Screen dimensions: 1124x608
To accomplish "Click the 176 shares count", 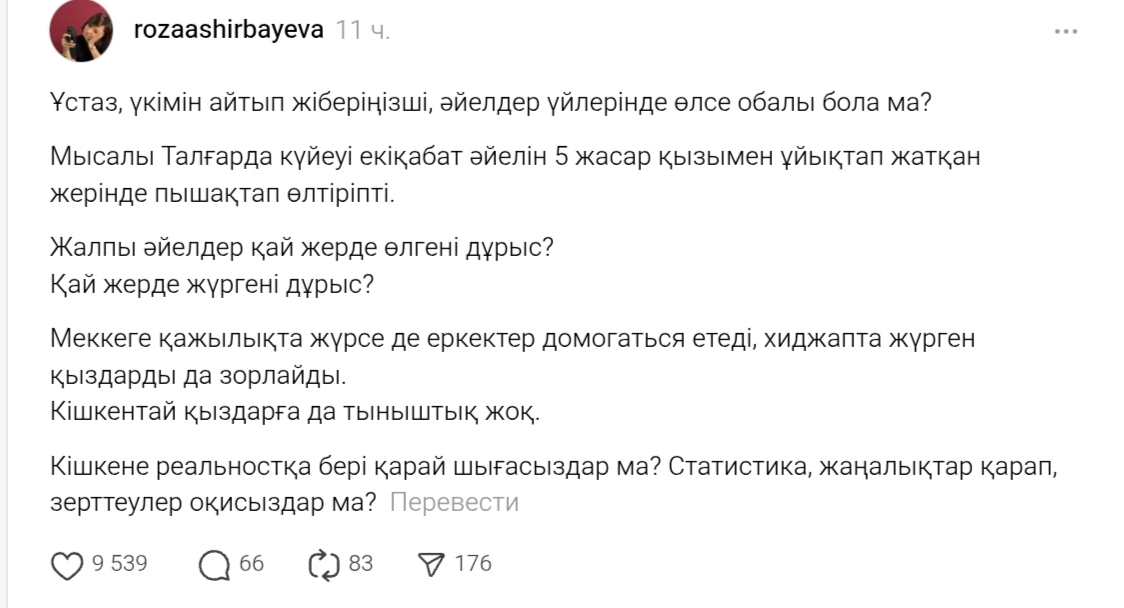I will [473, 564].
